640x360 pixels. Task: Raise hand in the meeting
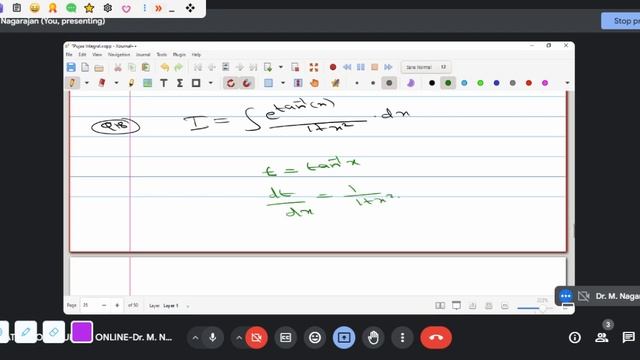click(x=373, y=338)
